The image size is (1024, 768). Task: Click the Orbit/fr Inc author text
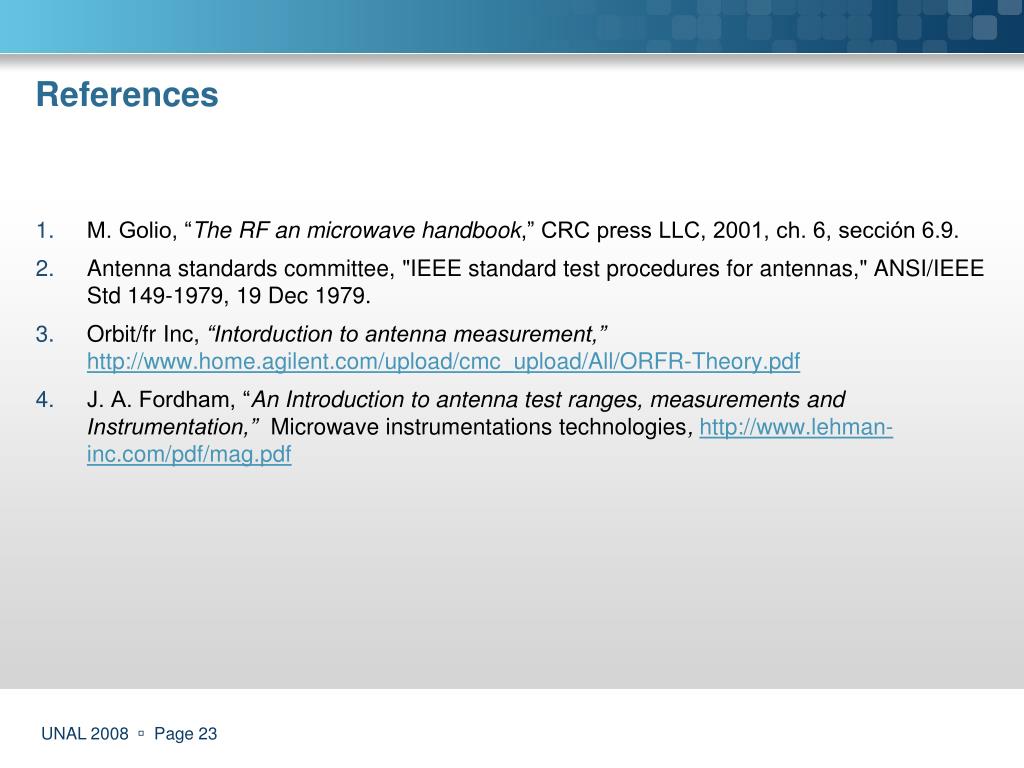[x=142, y=334]
